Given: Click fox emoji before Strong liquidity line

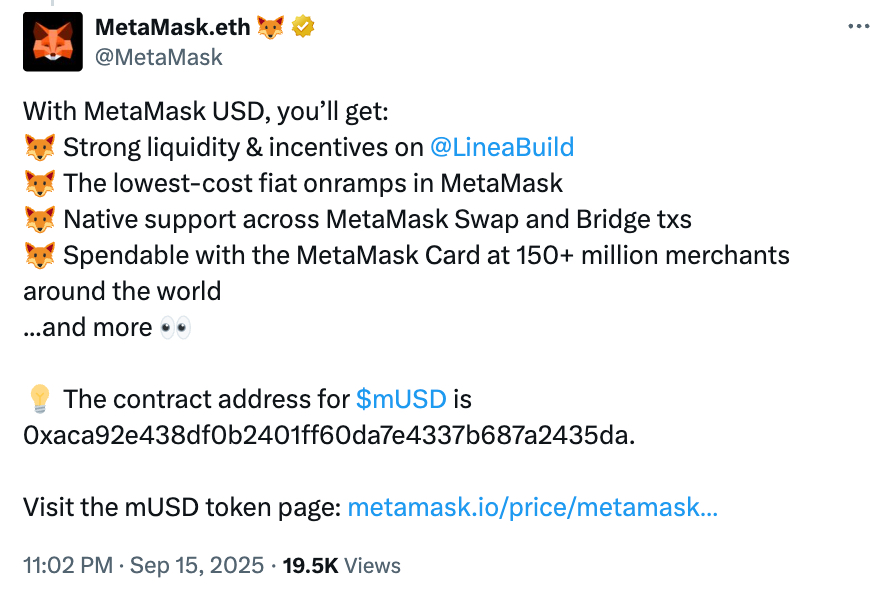Looking at the screenshot, I should pyautogui.click(x=40, y=147).
